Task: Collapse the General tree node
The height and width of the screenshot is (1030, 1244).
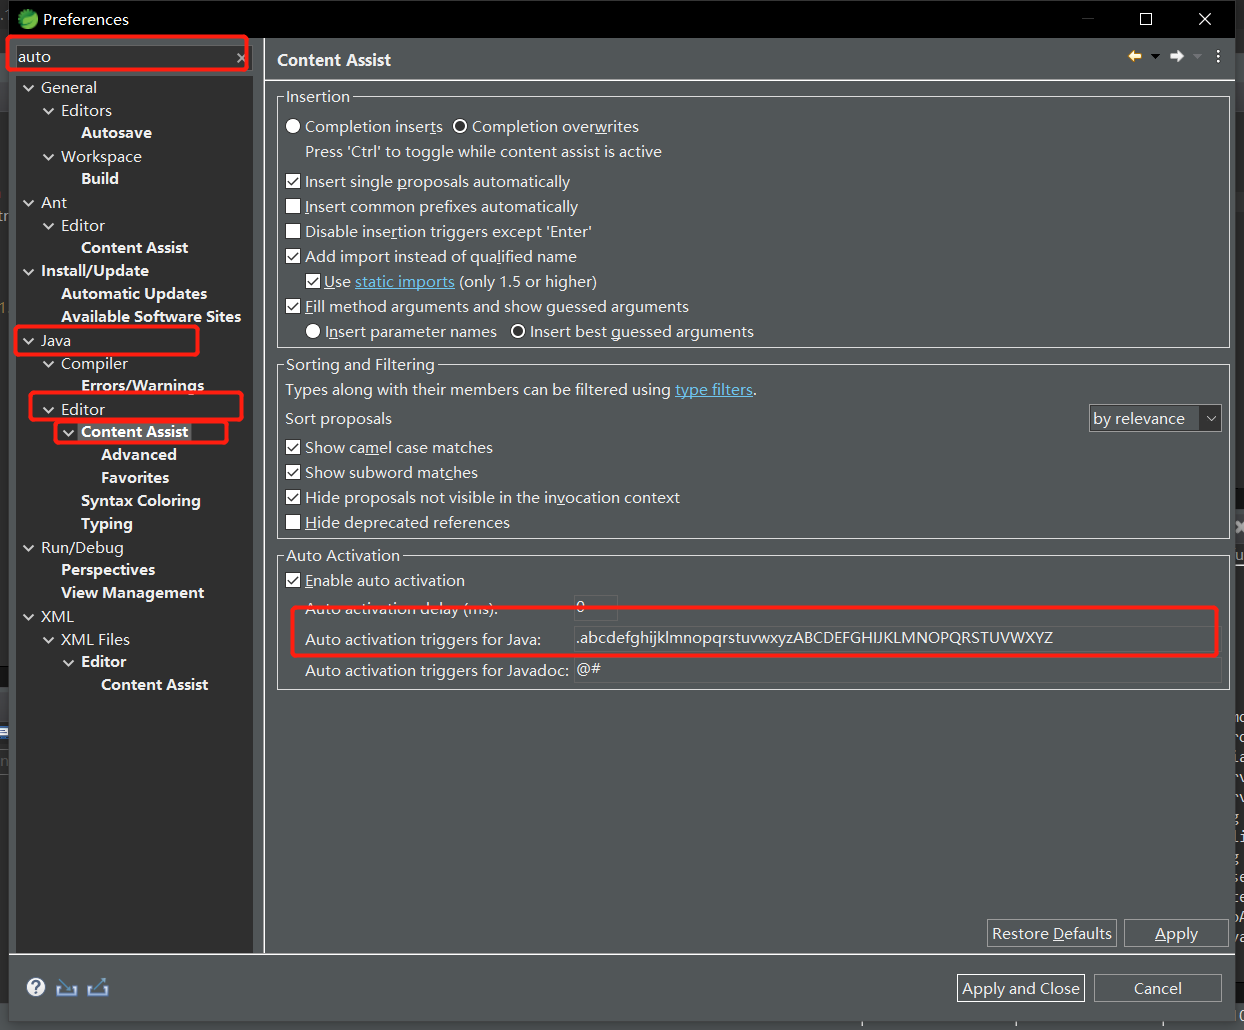Action: 29,88
